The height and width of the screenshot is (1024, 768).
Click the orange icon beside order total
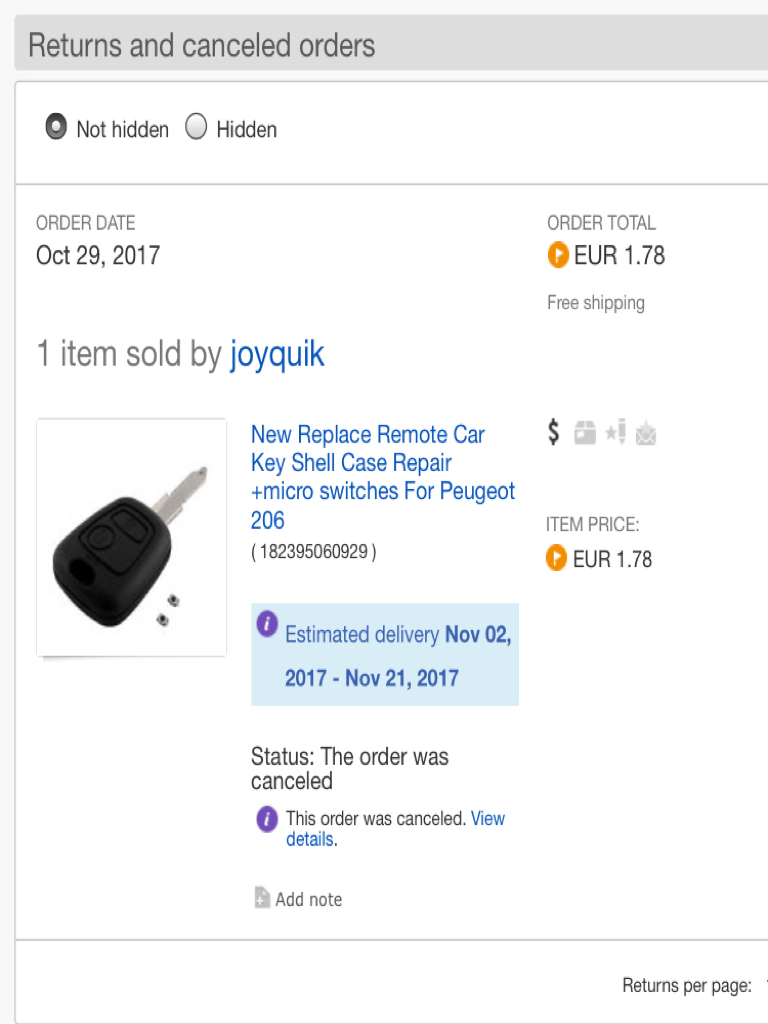point(558,255)
